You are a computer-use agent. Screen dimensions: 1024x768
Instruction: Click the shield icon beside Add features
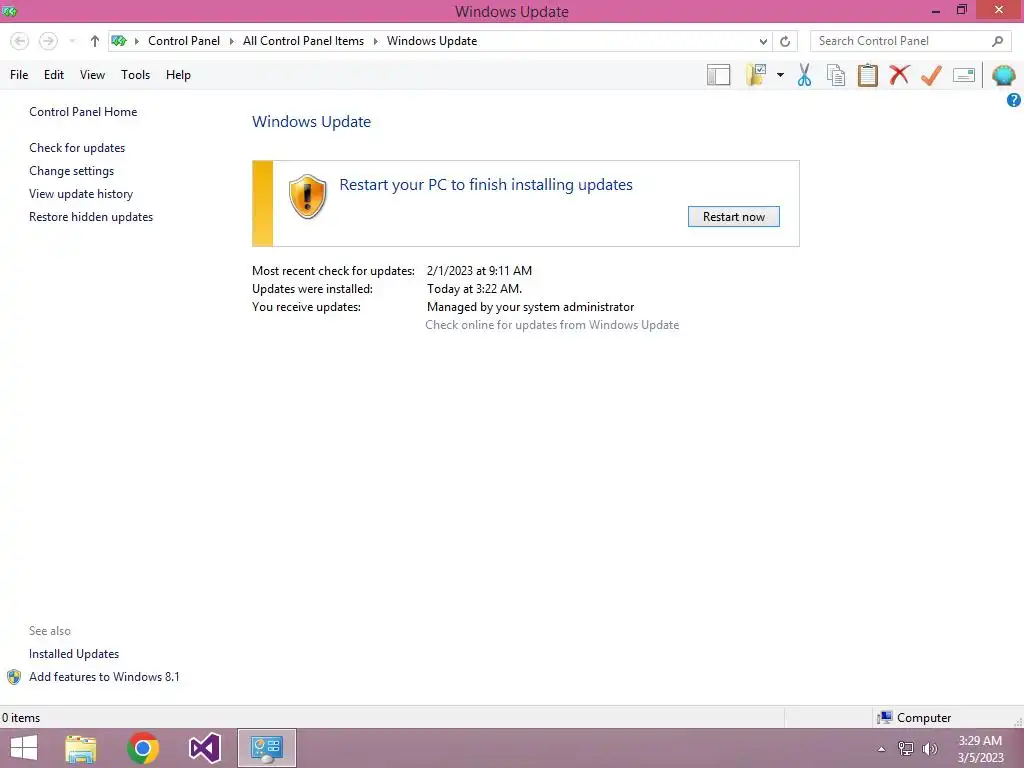14,677
